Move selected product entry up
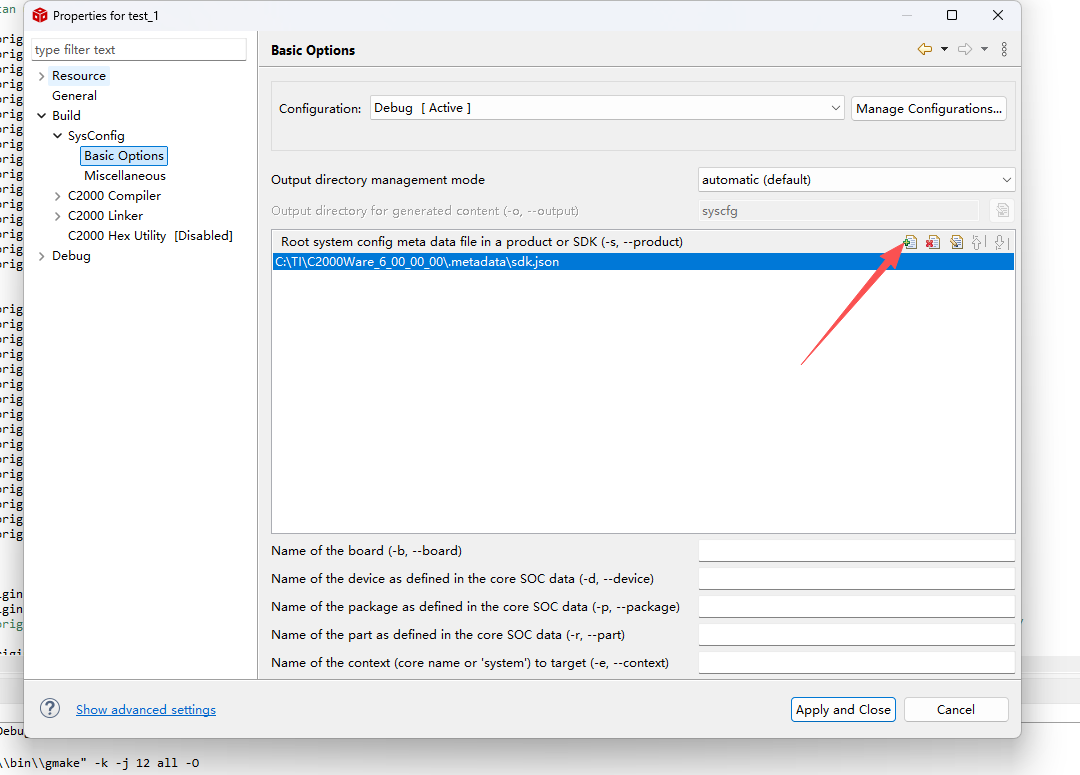1080x775 pixels. (978, 242)
